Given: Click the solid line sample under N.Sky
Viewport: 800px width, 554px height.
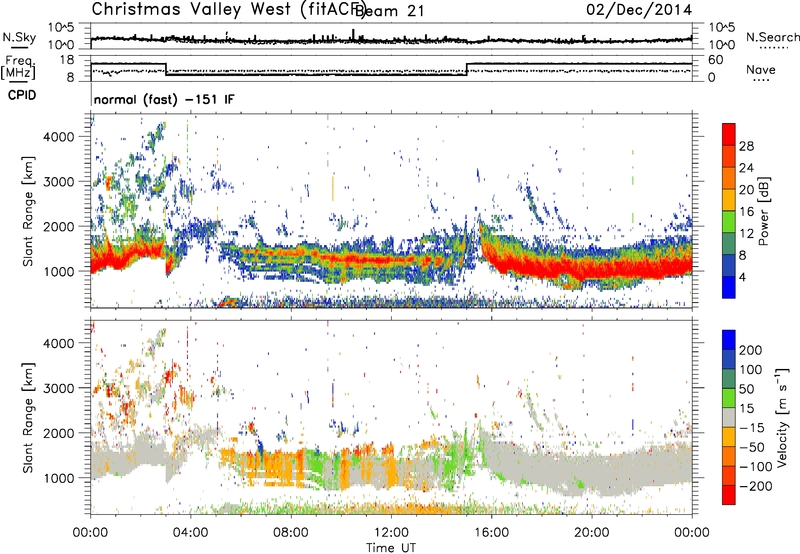Looking at the screenshot, I should [x=19, y=47].
